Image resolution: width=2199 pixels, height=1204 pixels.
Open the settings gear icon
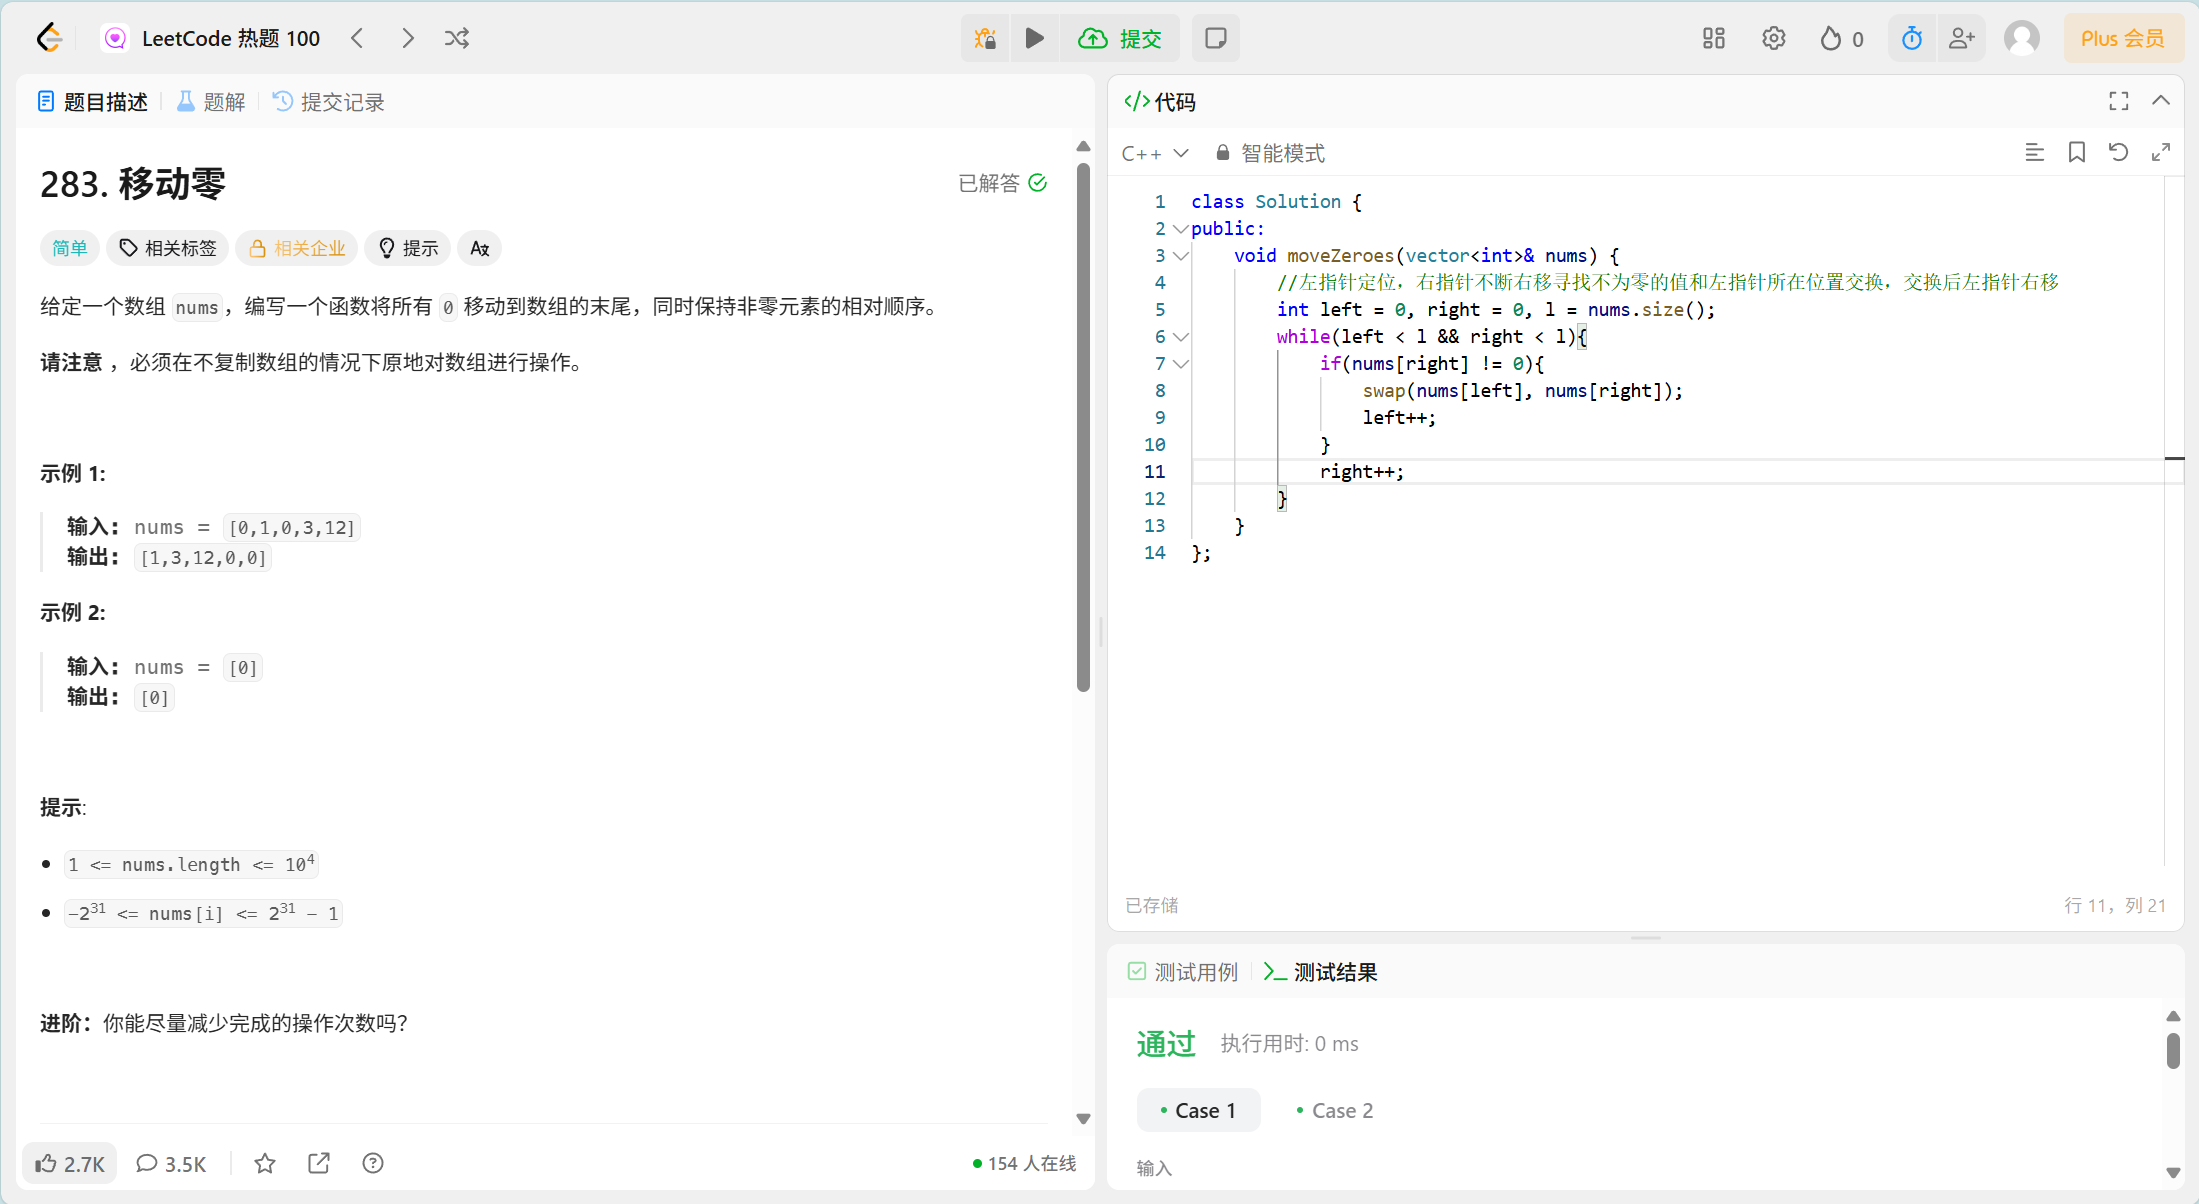click(1774, 38)
